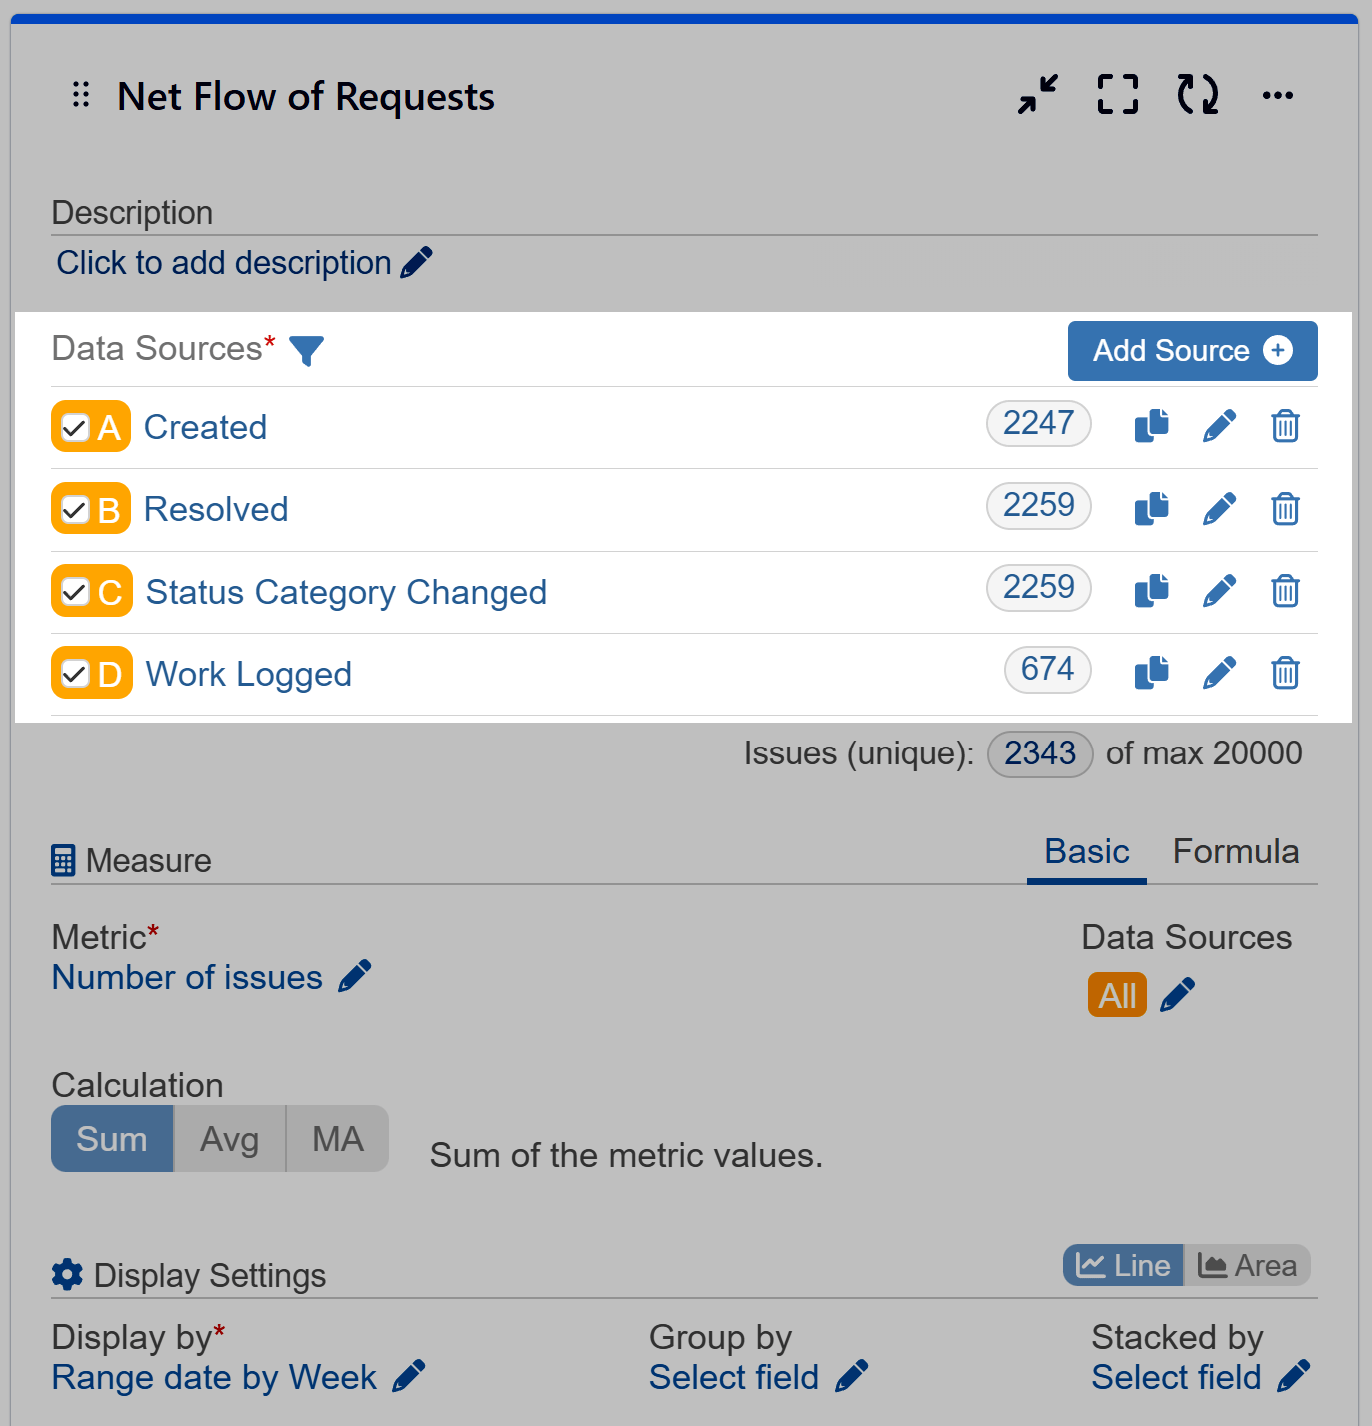Open the more options menu
Image resolution: width=1372 pixels, height=1426 pixels.
(x=1277, y=96)
